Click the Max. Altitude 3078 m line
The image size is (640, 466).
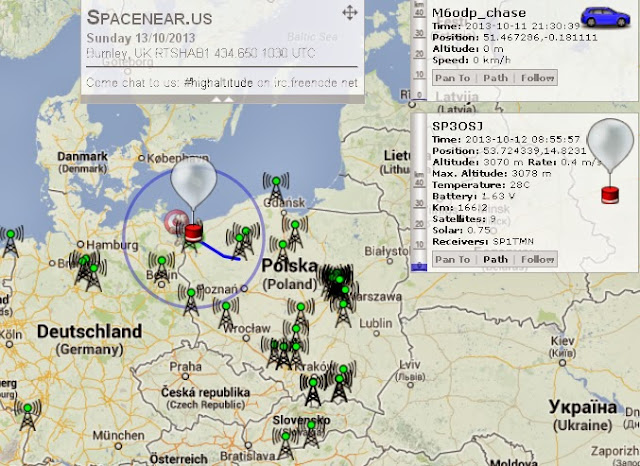(492, 173)
